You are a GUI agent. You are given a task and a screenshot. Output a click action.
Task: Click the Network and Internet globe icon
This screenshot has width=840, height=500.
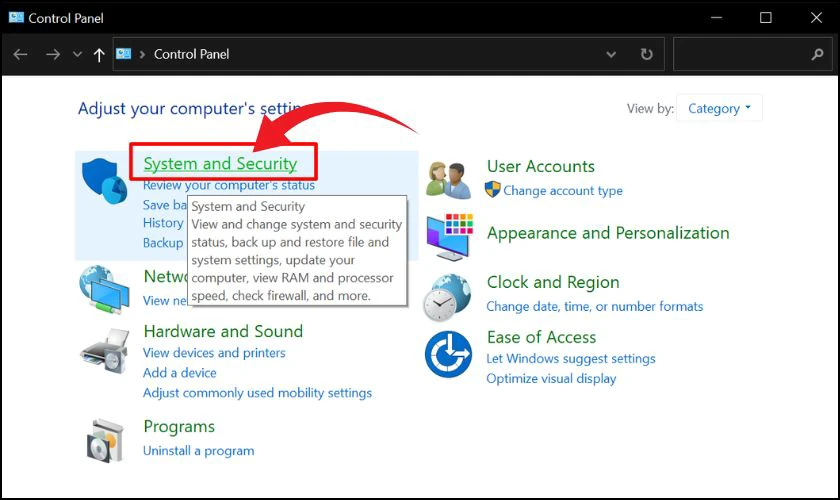[104, 289]
